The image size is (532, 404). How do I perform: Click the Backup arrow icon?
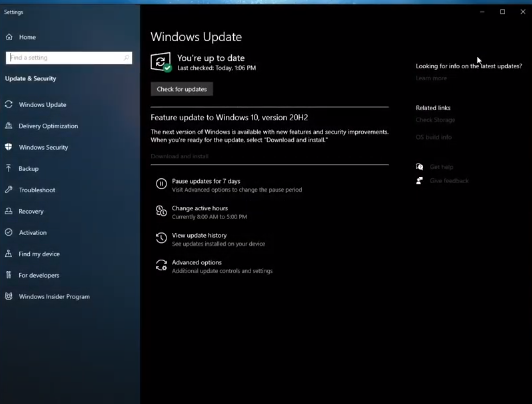[x=9, y=168]
